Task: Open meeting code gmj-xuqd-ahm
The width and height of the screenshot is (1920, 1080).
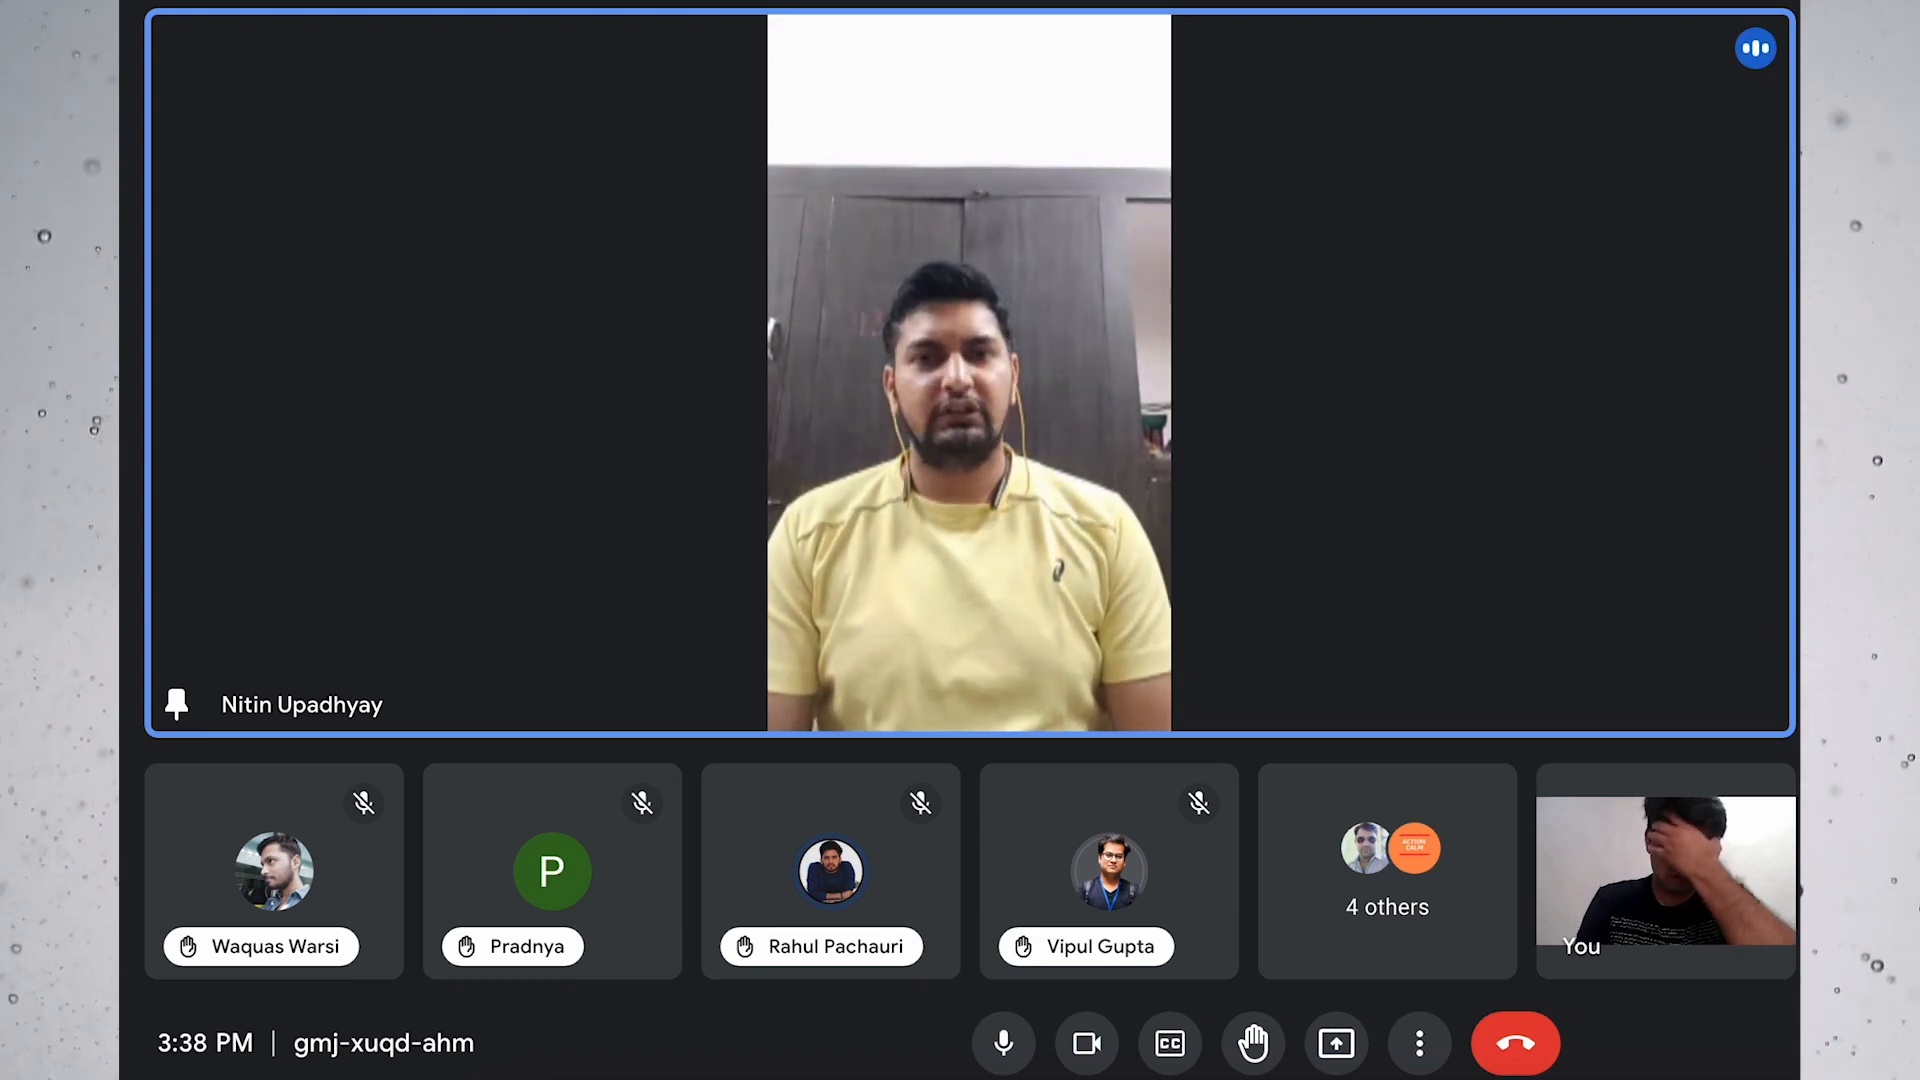Action: pos(382,1042)
